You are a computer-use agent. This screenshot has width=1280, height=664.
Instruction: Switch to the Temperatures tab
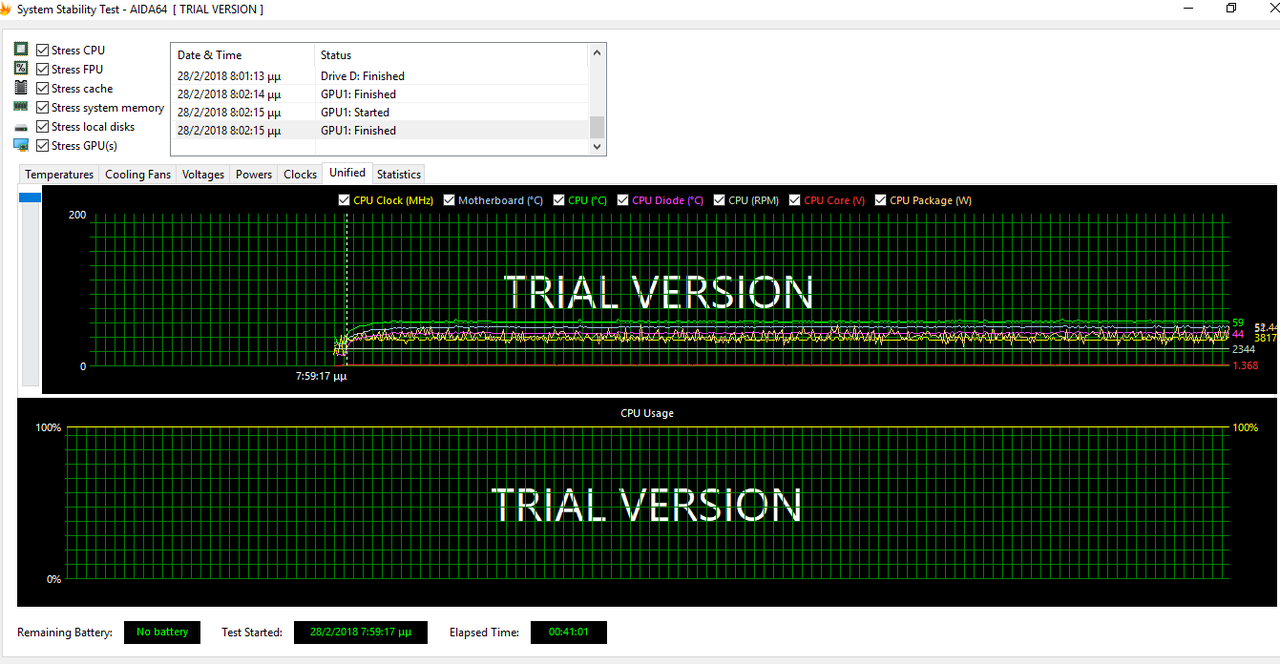(59, 174)
